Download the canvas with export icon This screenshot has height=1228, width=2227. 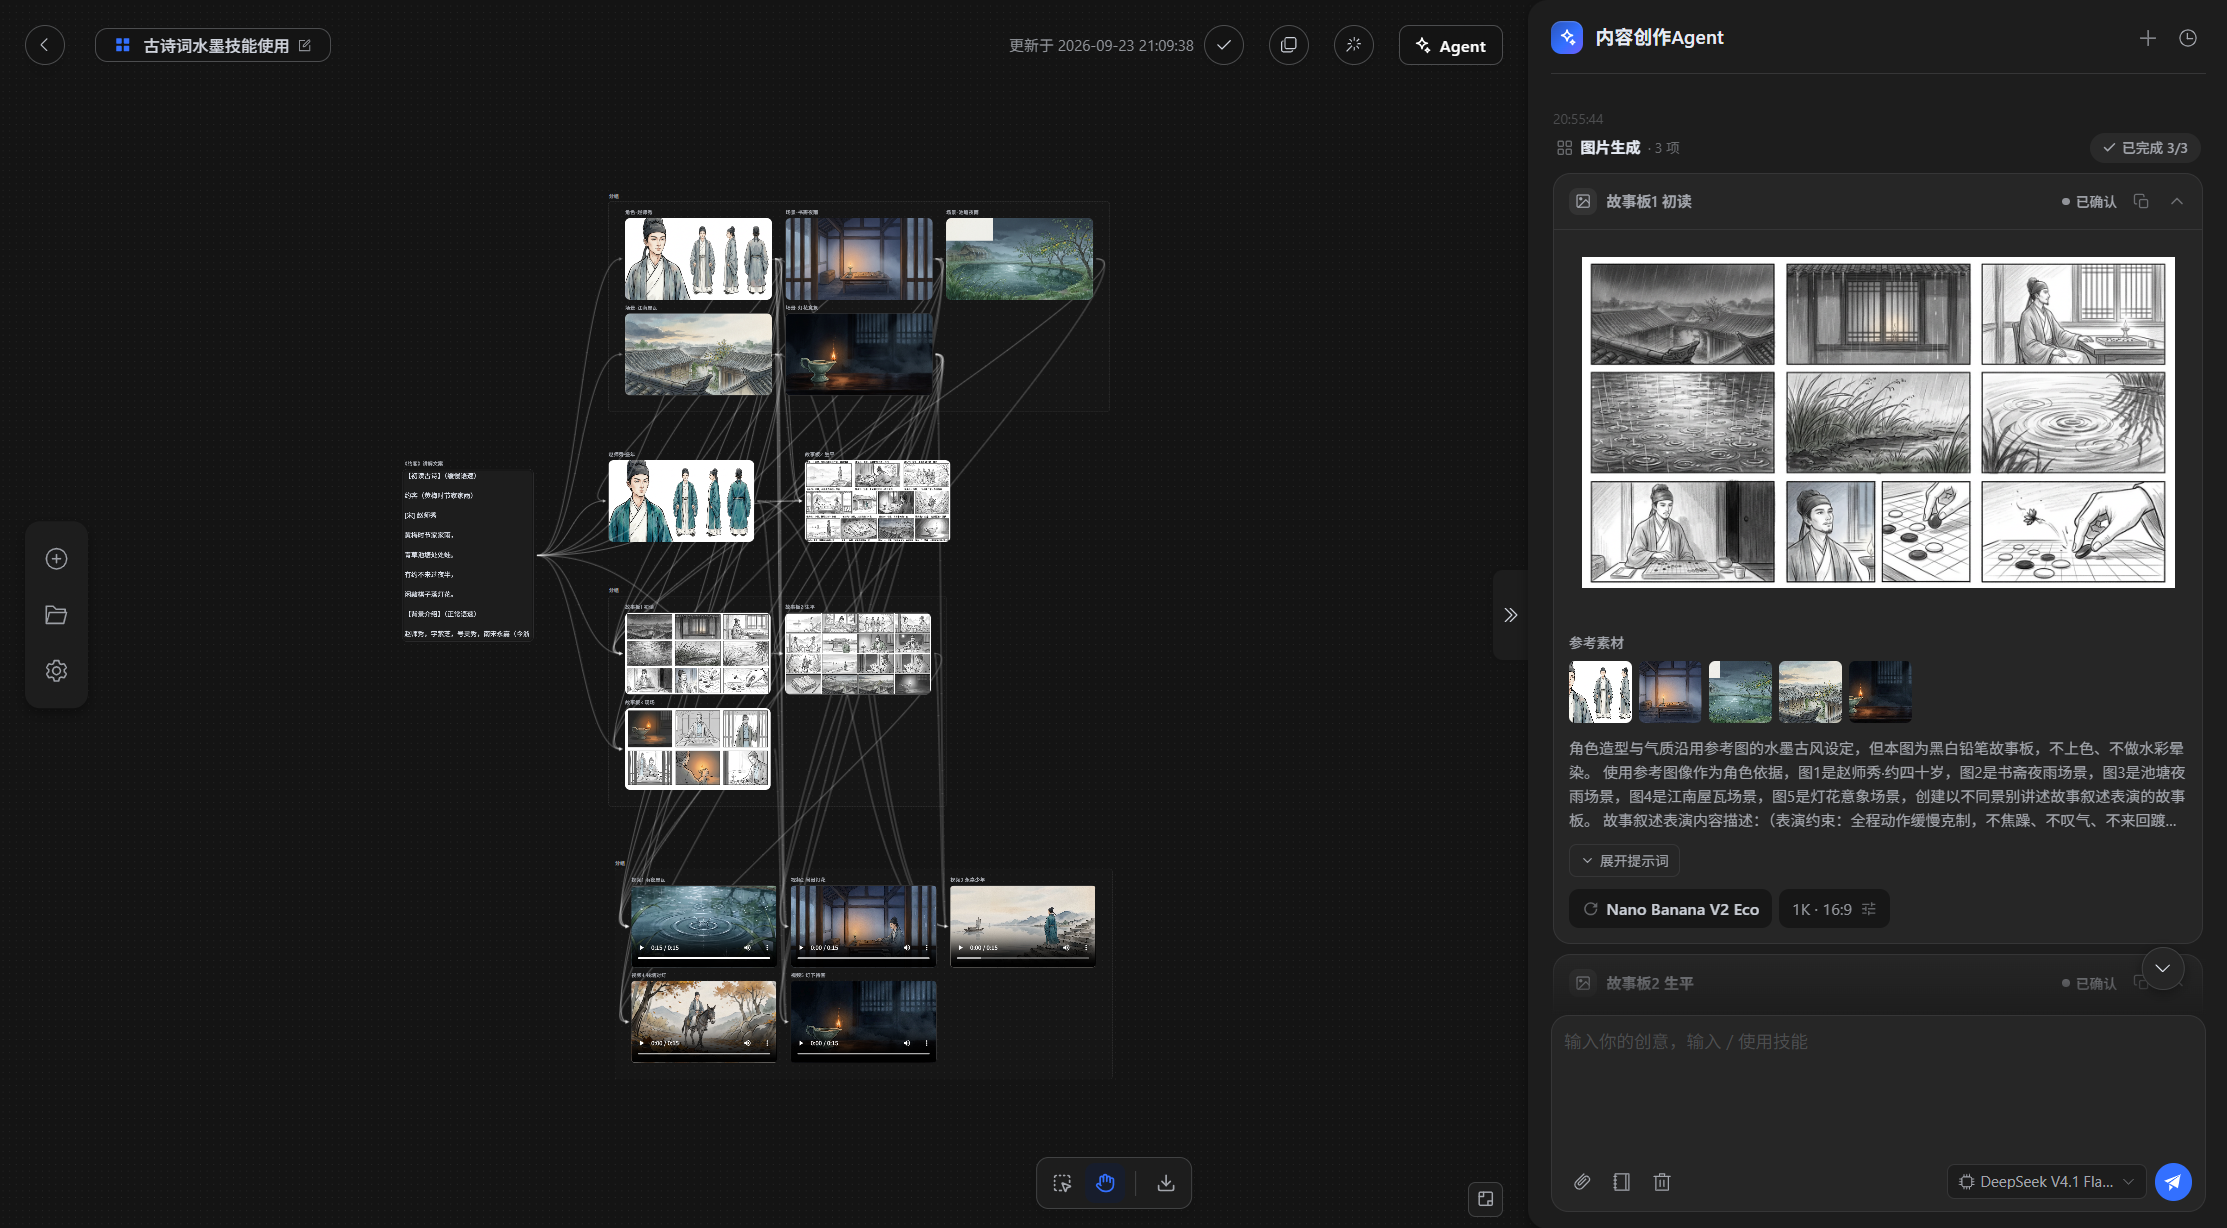1166,1183
